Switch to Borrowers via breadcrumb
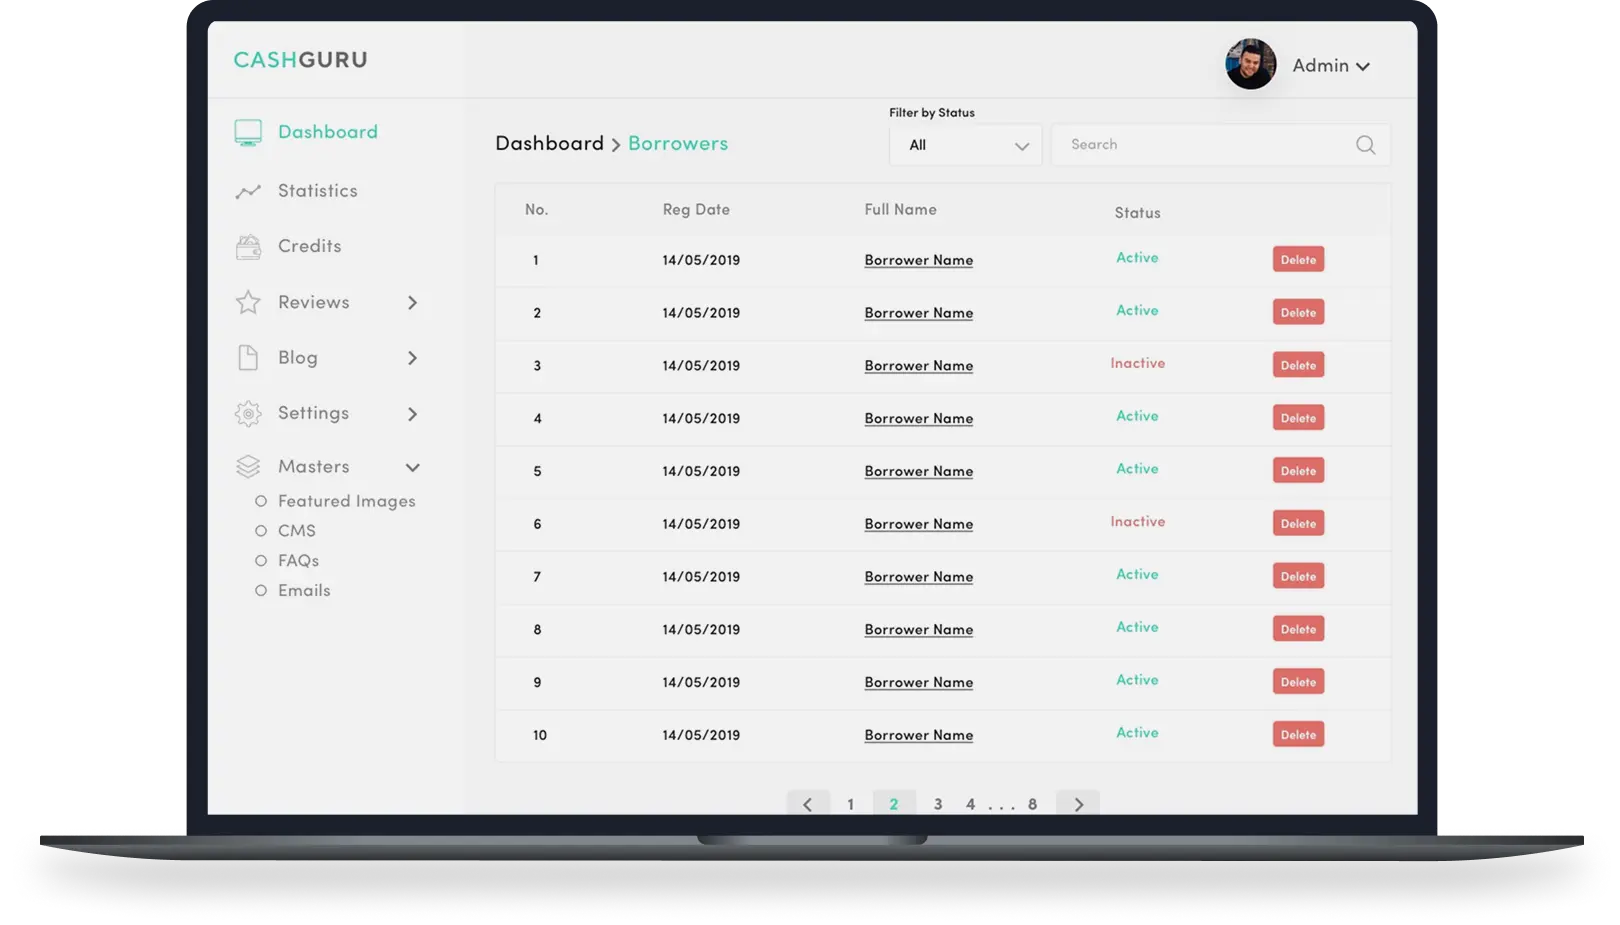The width and height of the screenshot is (1620, 925). [678, 143]
